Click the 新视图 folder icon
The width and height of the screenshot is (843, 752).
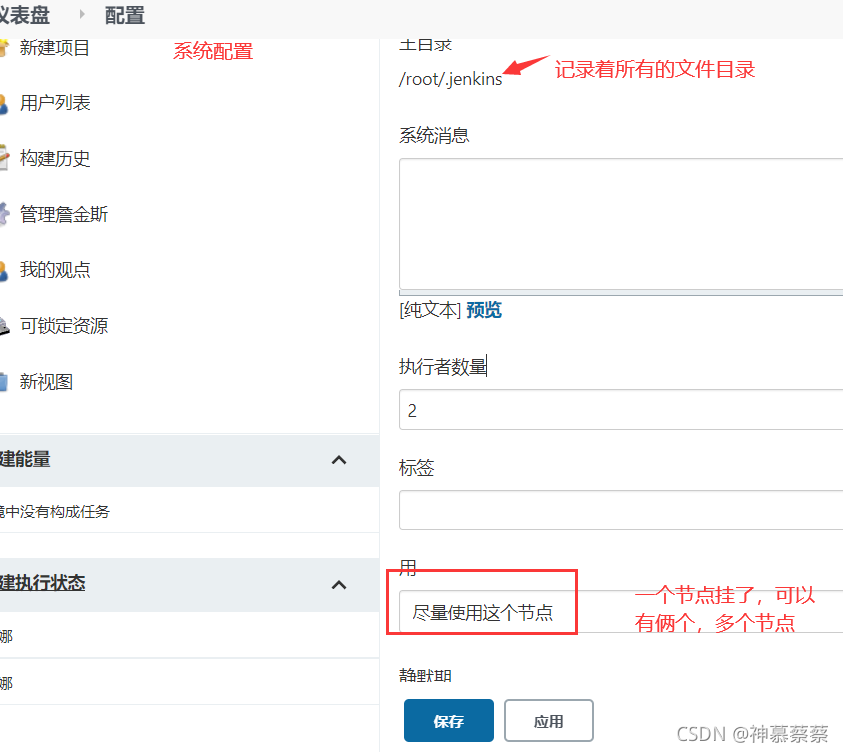pos(4,382)
